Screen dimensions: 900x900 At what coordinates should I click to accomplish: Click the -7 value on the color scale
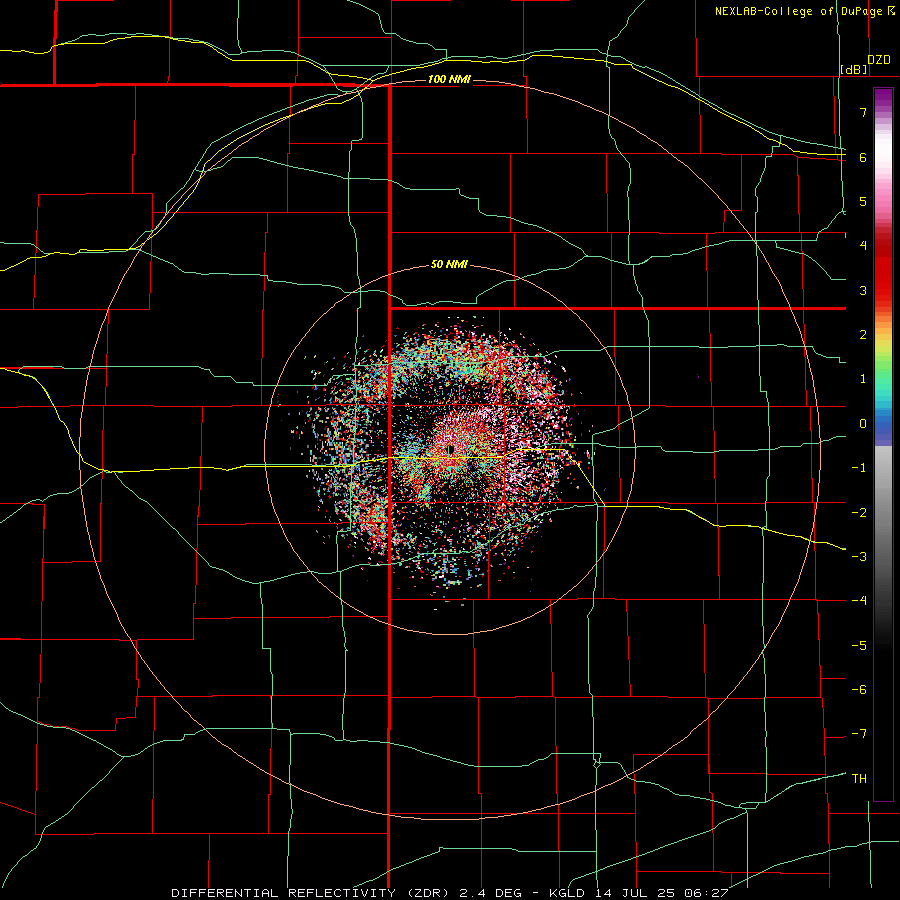tap(859, 734)
